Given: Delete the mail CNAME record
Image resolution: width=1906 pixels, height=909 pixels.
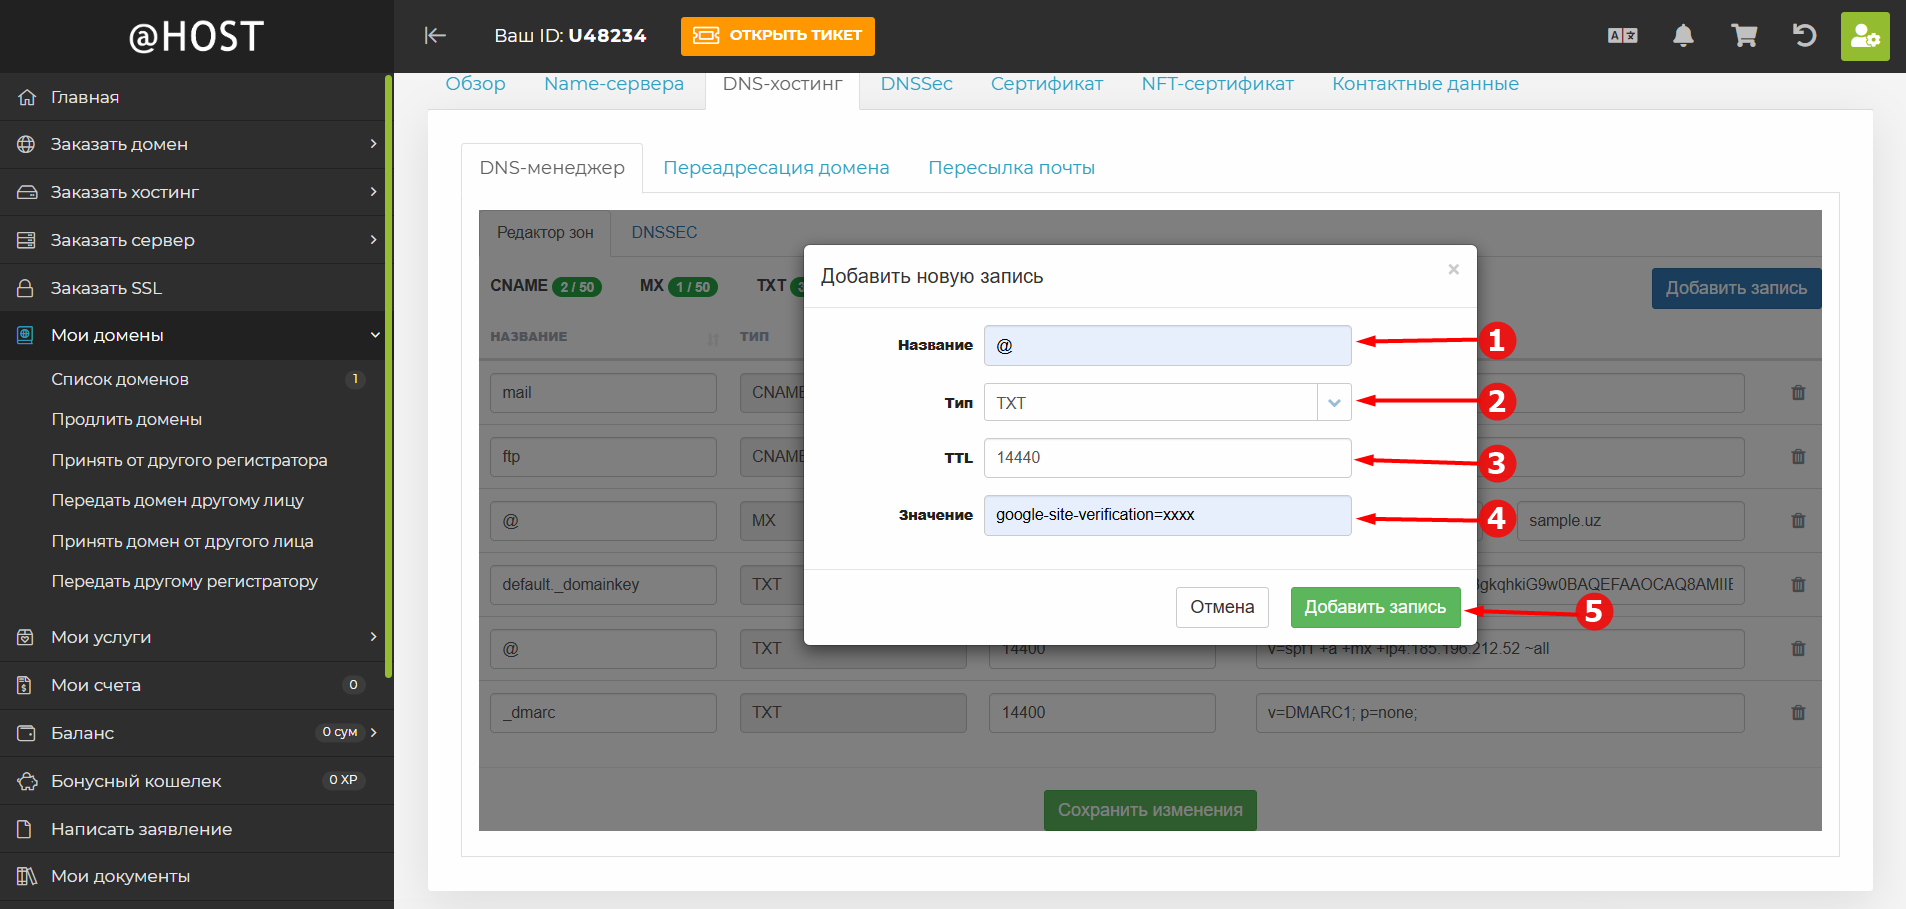Looking at the screenshot, I should [x=1798, y=393].
